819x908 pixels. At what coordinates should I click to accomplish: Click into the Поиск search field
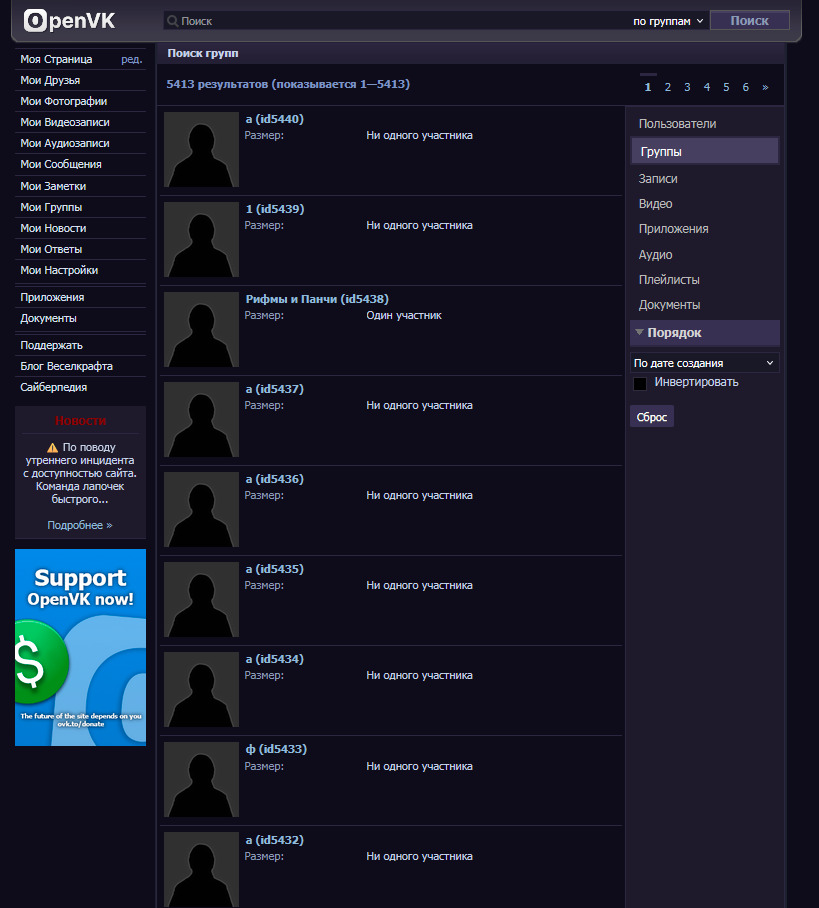pos(400,20)
